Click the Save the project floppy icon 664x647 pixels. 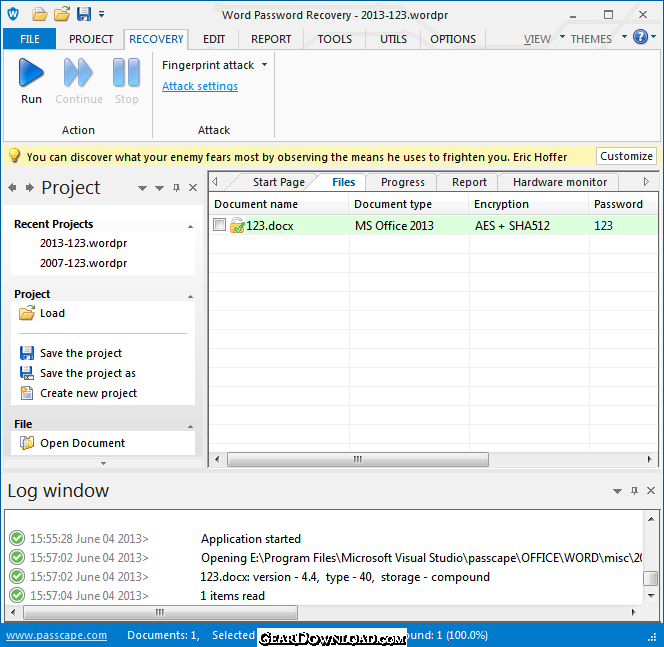[x=27, y=353]
